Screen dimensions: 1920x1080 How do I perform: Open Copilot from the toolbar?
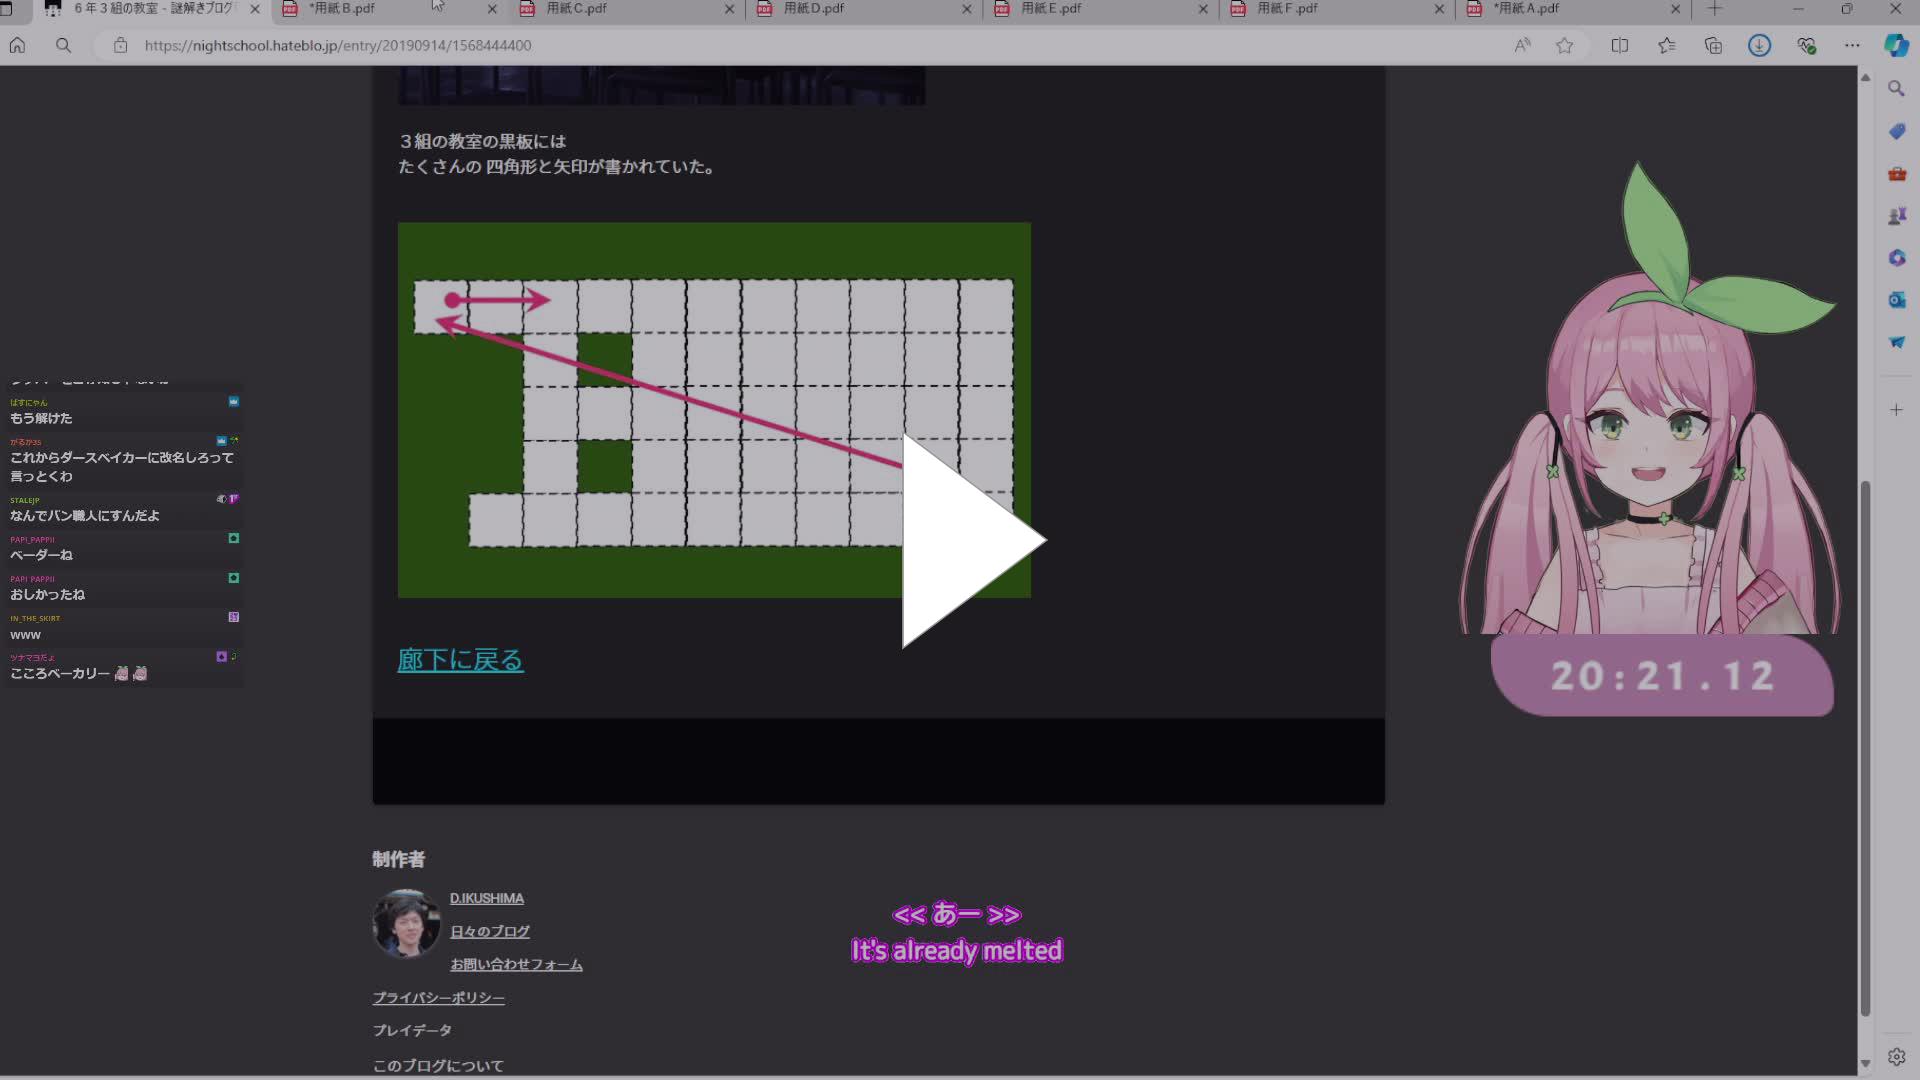tap(1895, 44)
